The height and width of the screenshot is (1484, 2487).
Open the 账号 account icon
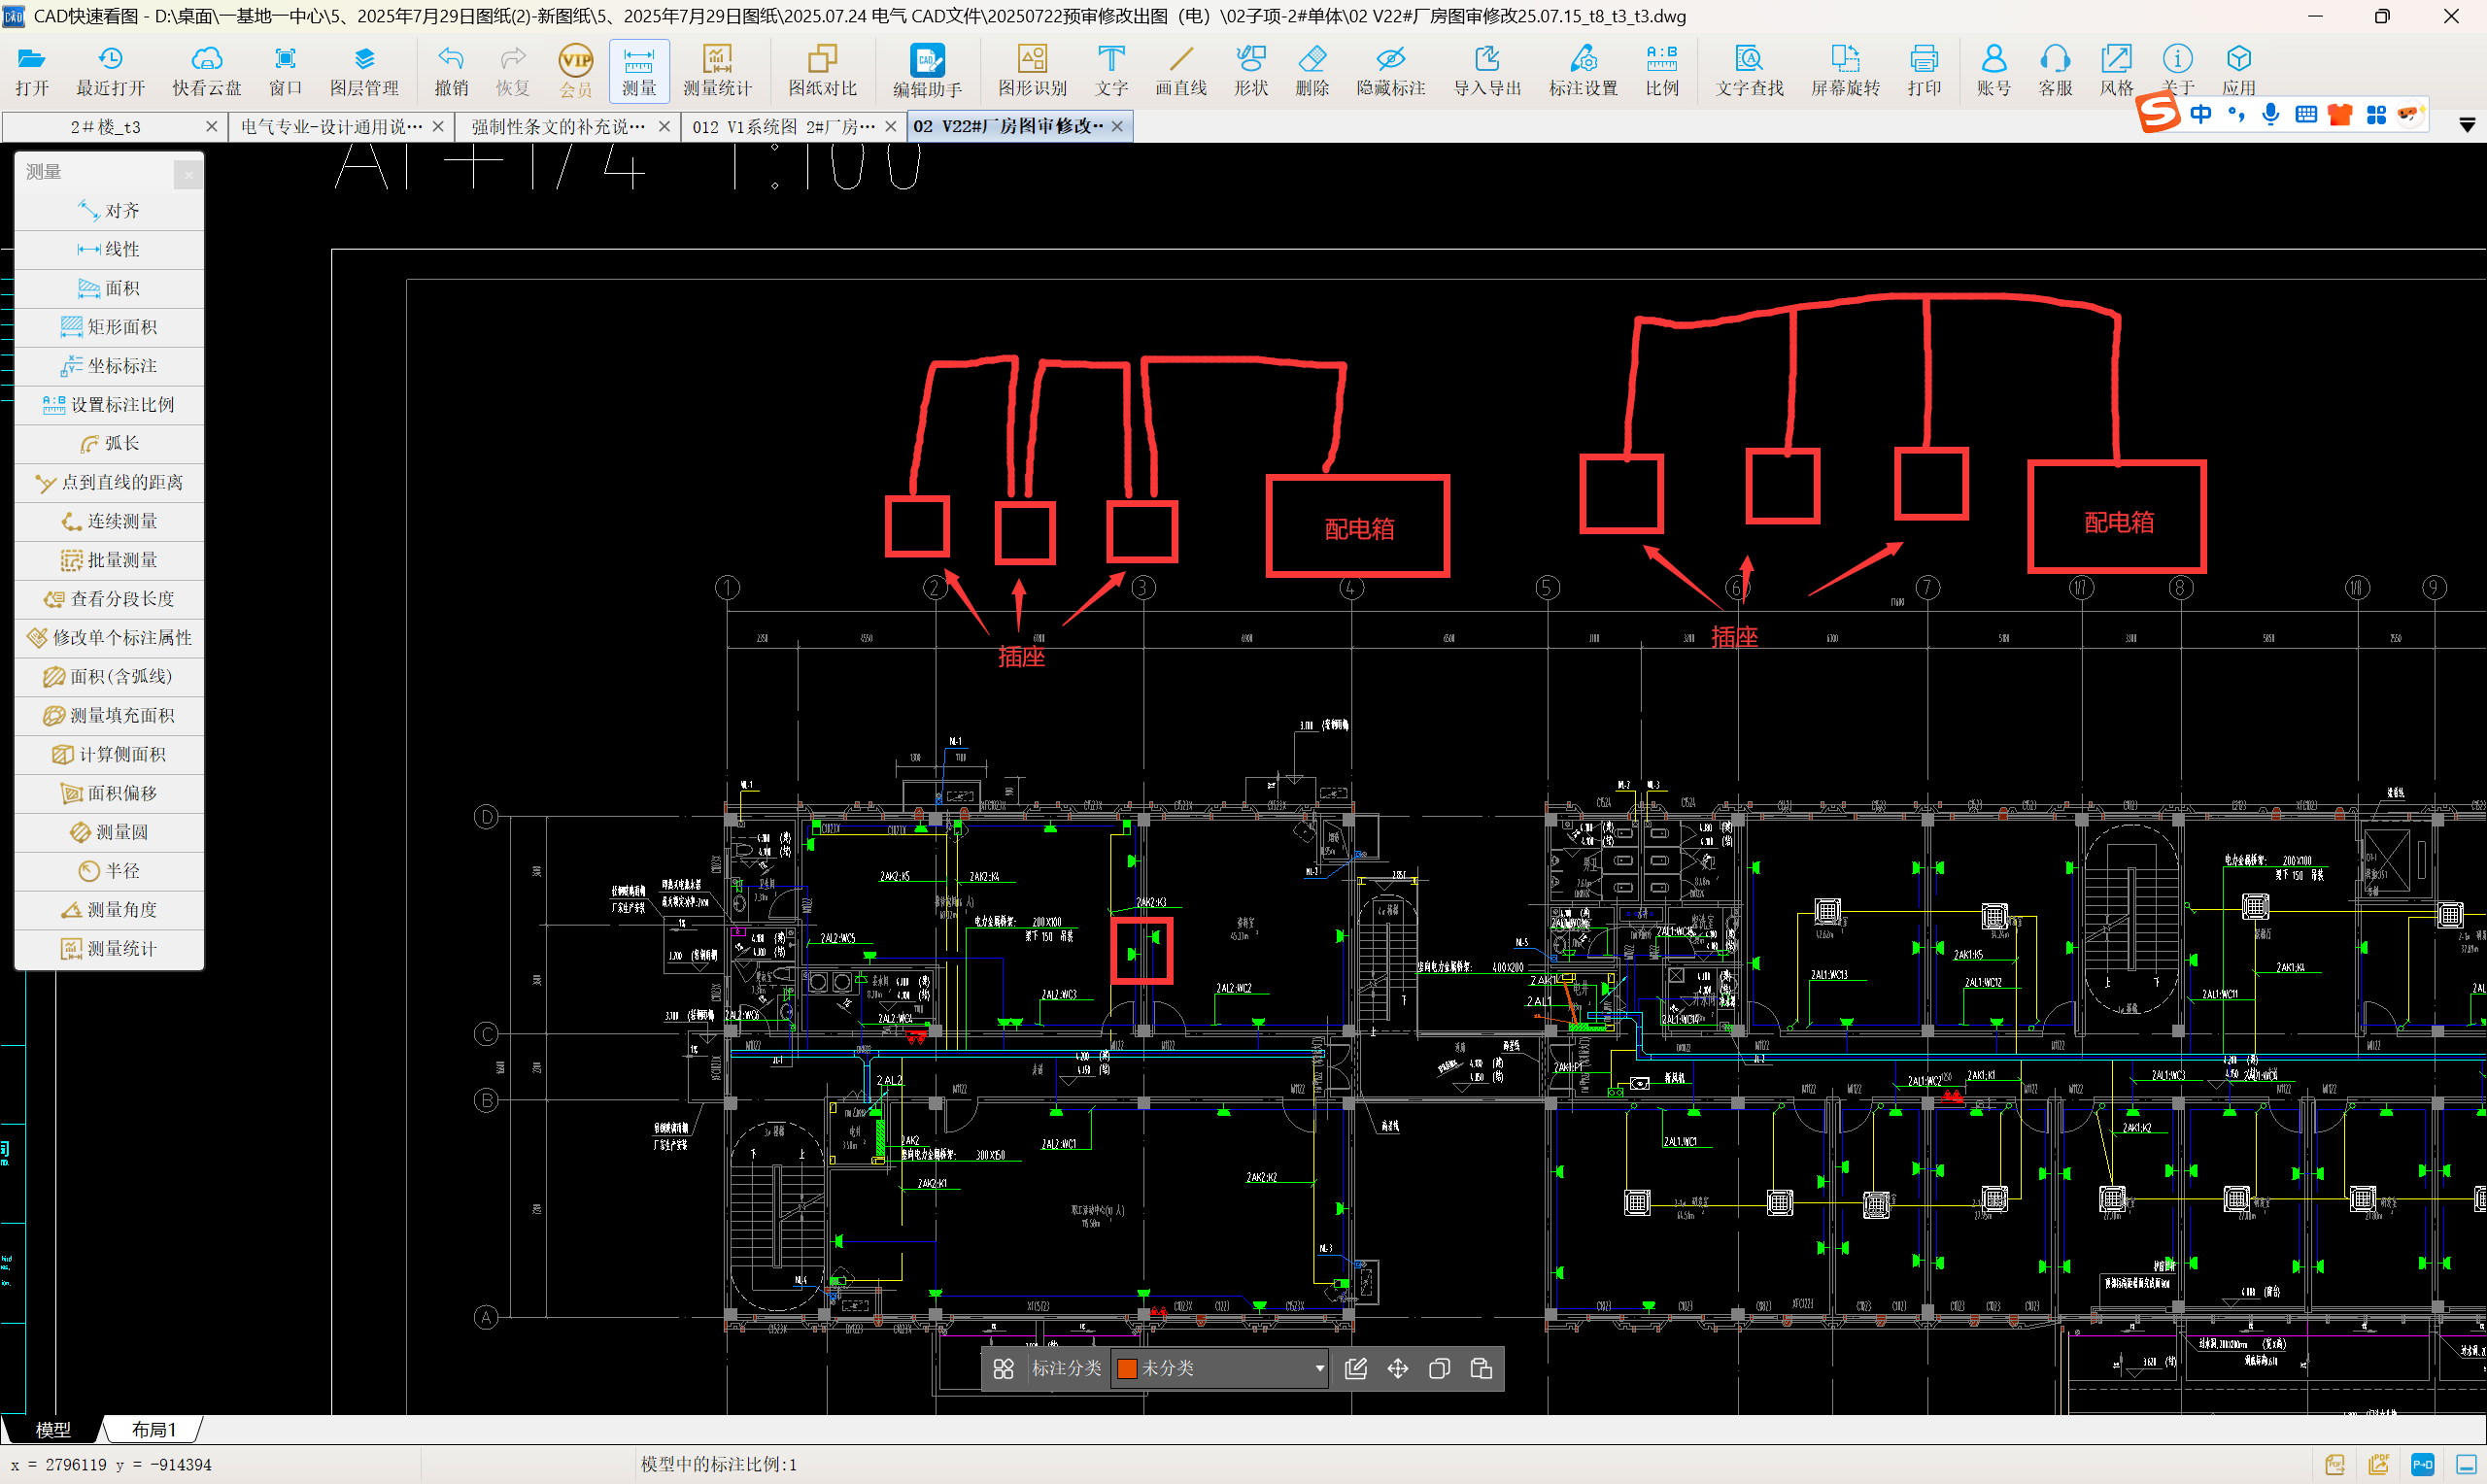tap(1994, 71)
